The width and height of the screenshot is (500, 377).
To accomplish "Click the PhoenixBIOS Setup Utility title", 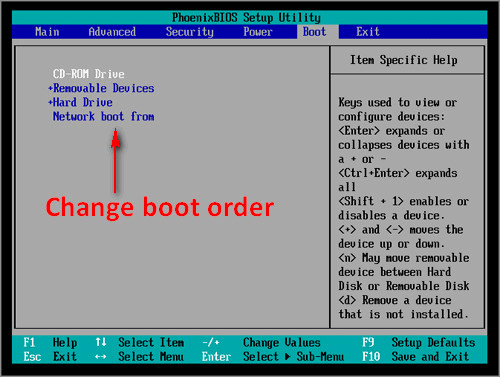I will tap(246, 17).
